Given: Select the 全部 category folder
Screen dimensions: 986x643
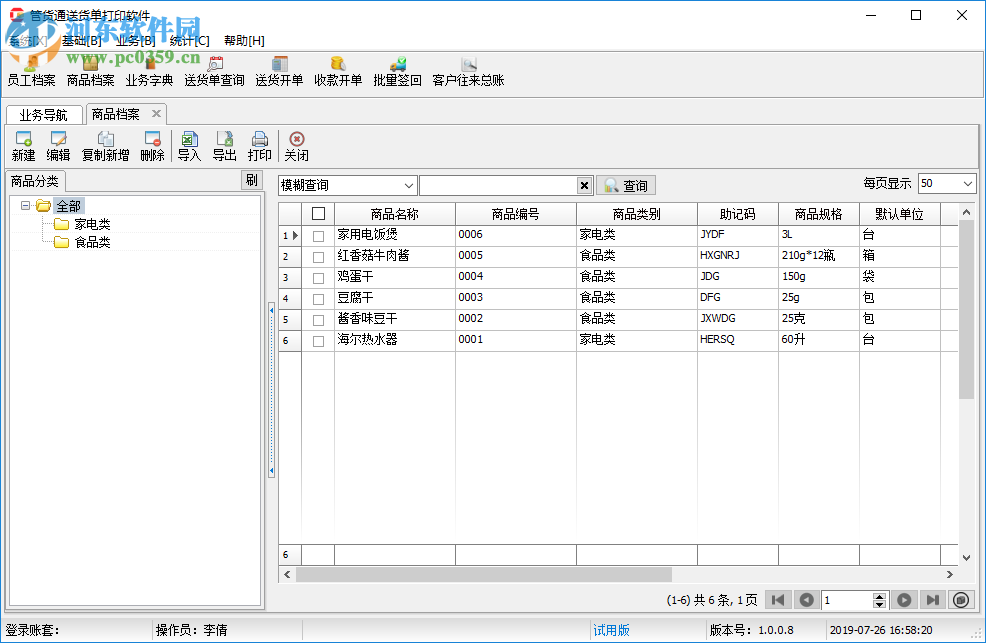Looking at the screenshot, I should point(69,206).
